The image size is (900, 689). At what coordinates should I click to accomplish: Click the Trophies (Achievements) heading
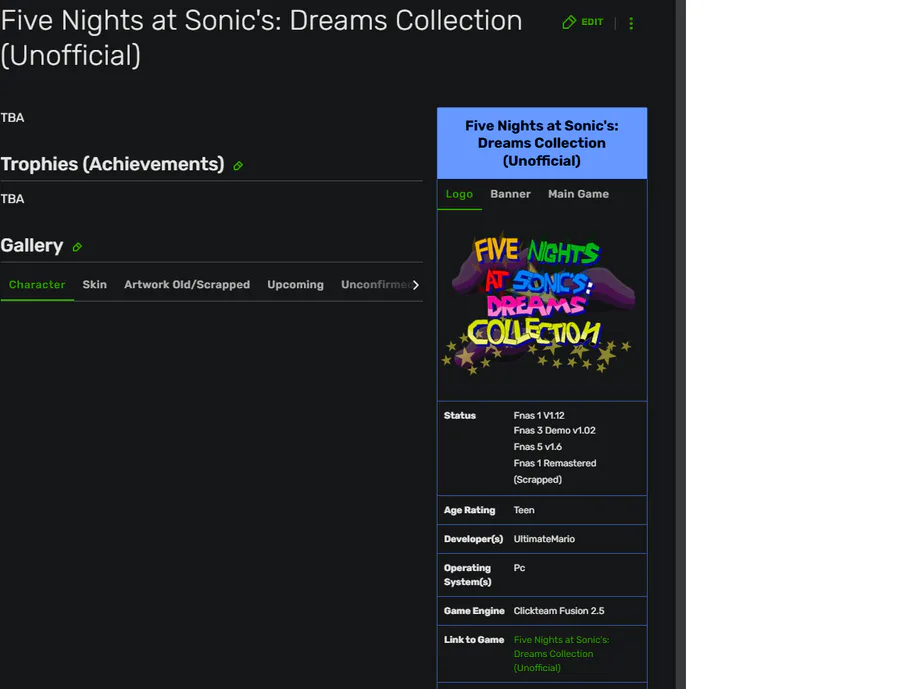112,164
